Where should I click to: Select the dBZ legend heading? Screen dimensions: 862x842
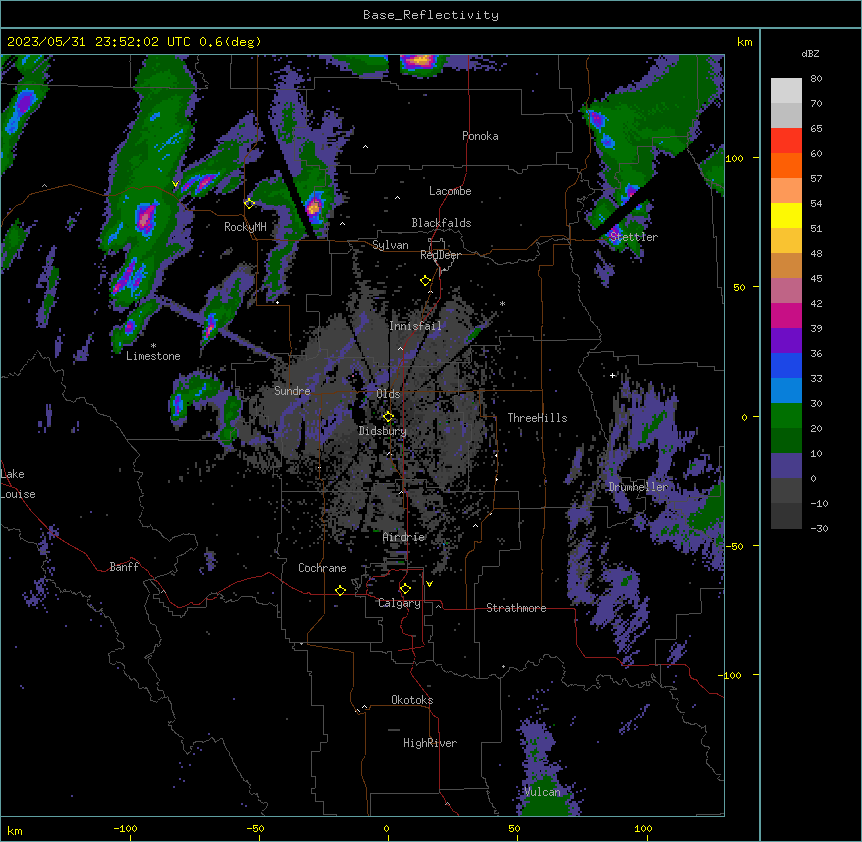[x=810, y=54]
